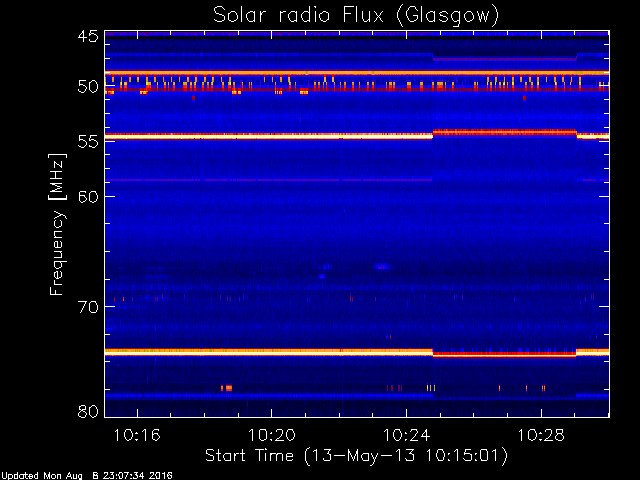Click the 'Frequency [MHz]' y-axis label
640x480 pixels.
click(57, 224)
